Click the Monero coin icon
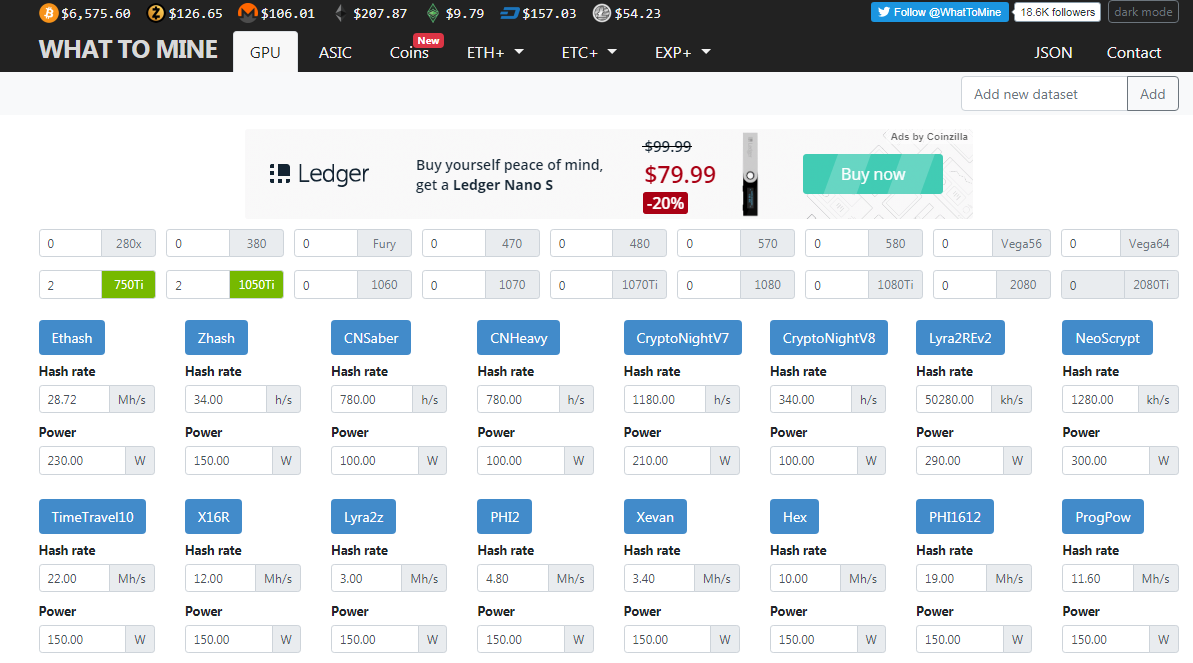Image resolution: width=1193 pixels, height=663 pixels. [x=247, y=13]
